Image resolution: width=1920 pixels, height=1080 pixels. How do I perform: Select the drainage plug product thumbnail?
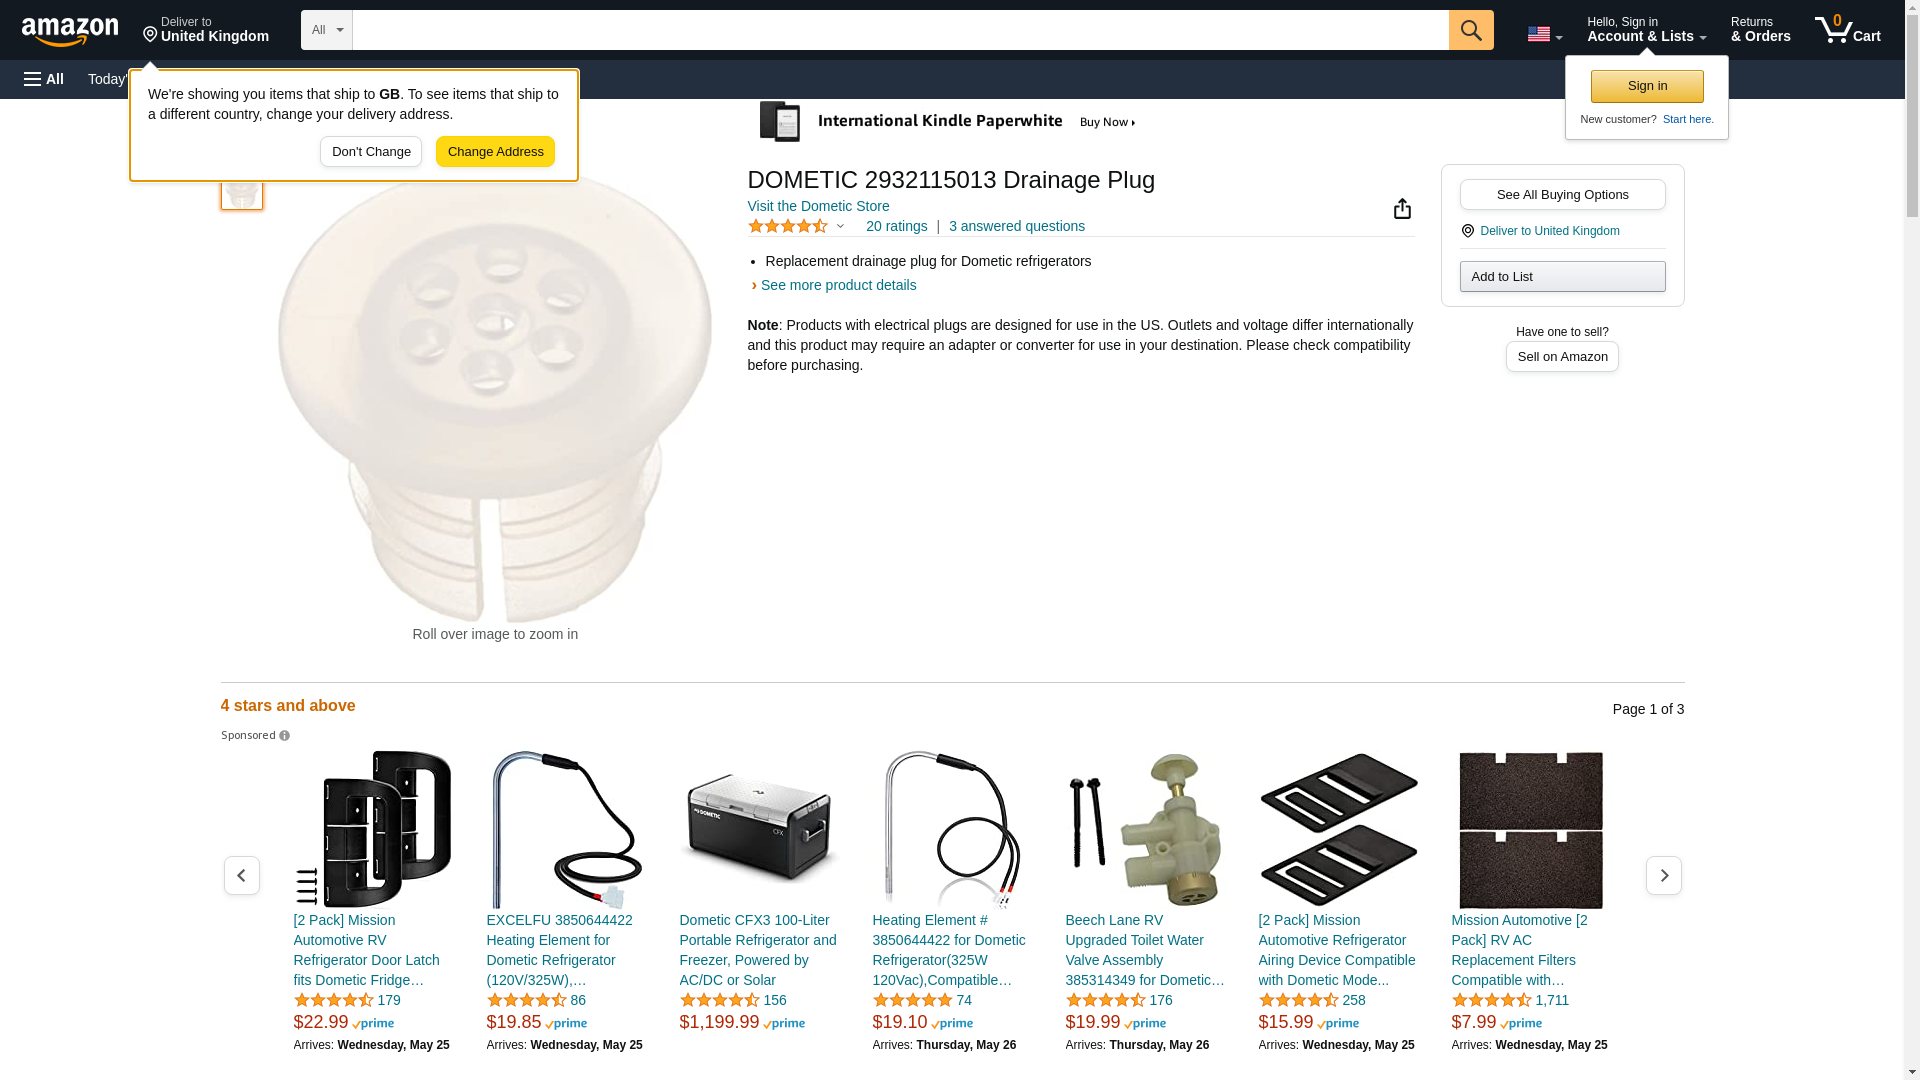(242, 190)
